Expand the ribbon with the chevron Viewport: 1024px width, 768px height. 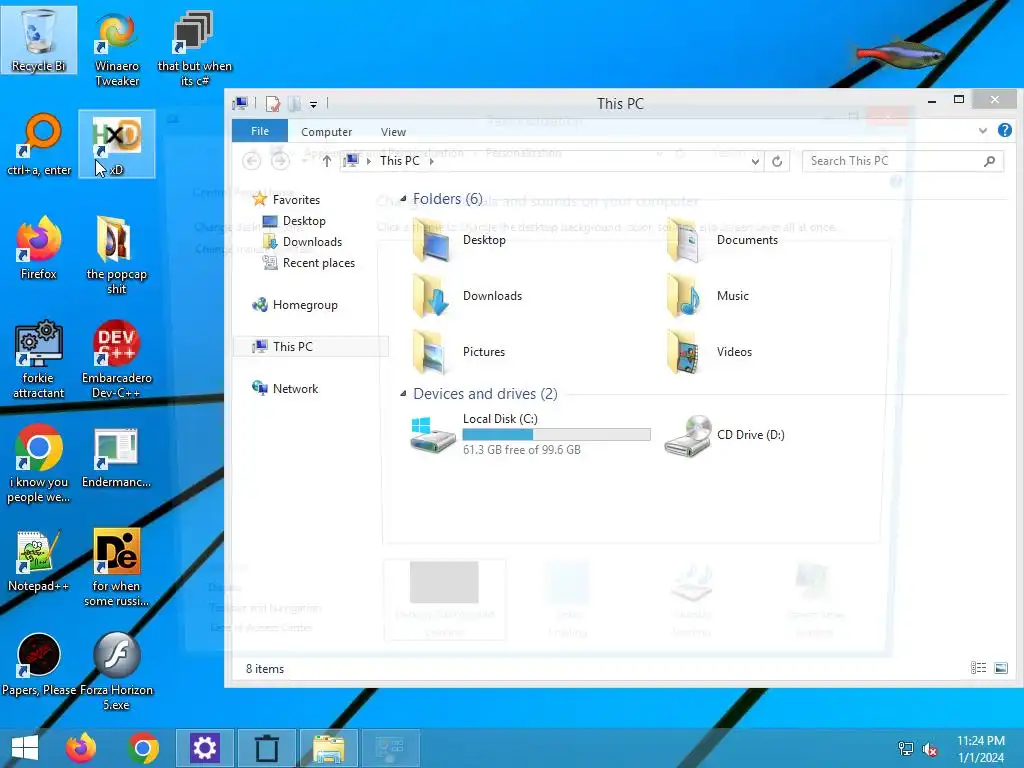(x=983, y=131)
